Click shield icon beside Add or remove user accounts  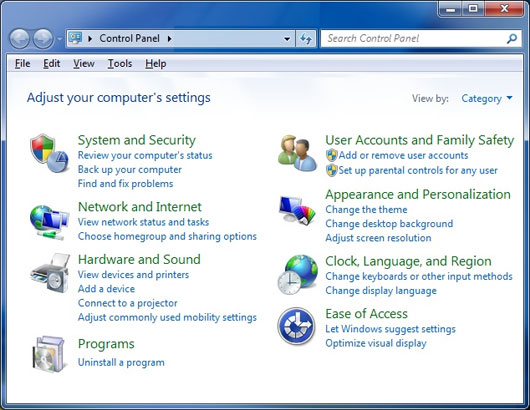tap(332, 155)
